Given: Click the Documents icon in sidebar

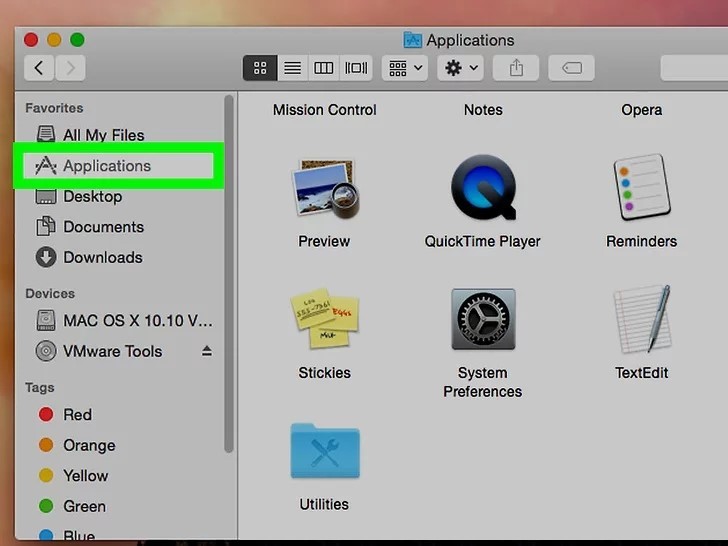Looking at the screenshot, I should 46,227.
